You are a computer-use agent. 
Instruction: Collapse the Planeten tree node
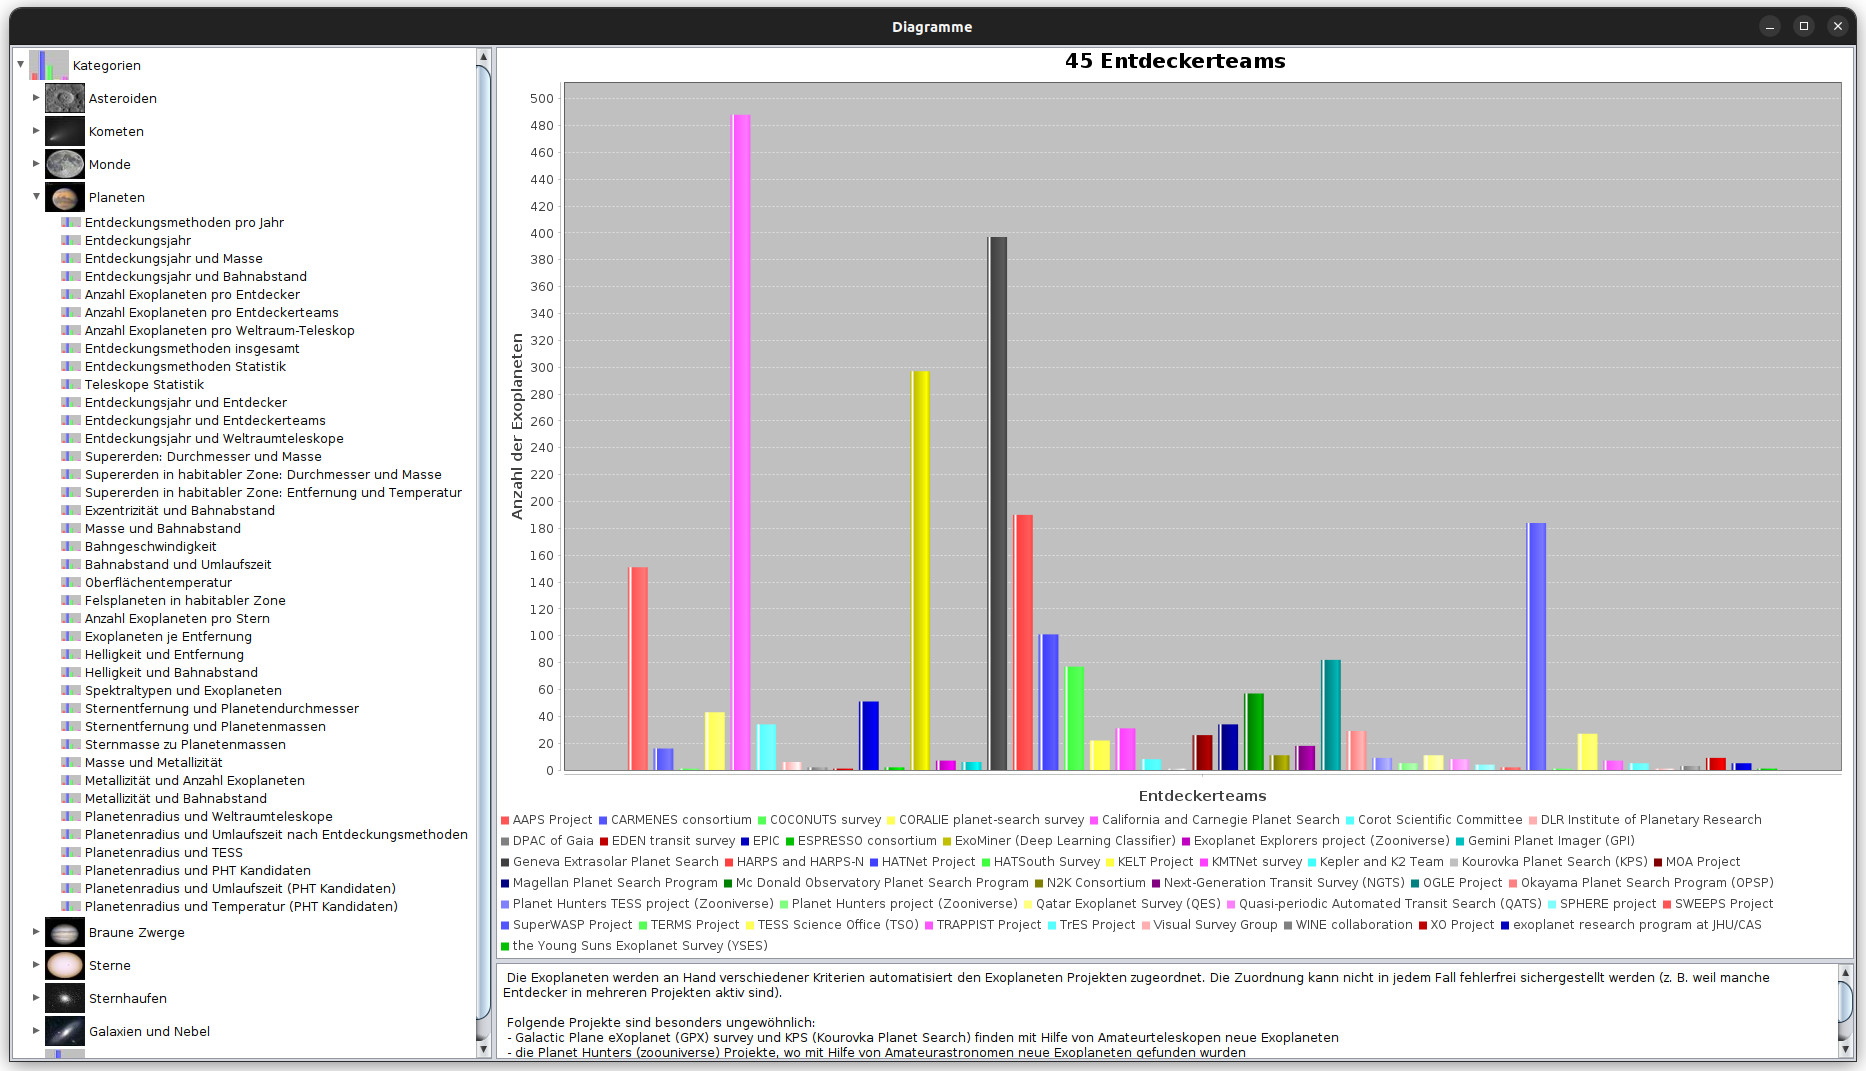36,197
